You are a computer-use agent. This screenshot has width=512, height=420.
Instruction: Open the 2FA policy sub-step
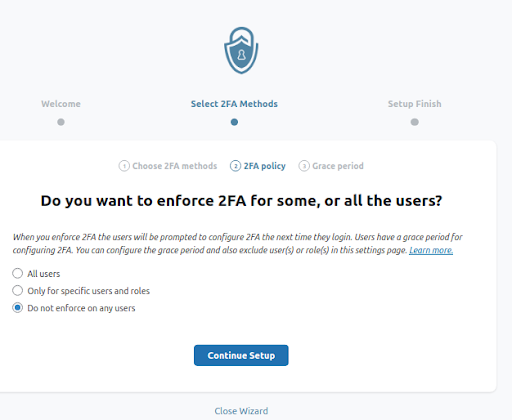coord(258,166)
